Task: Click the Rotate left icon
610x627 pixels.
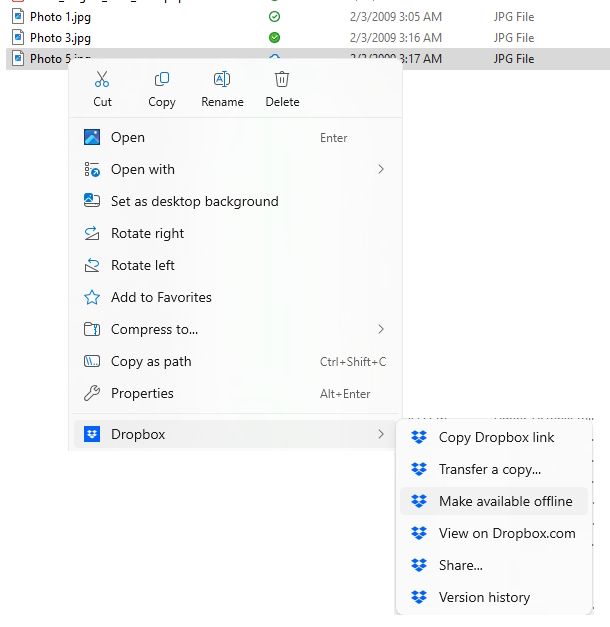Action: [92, 265]
